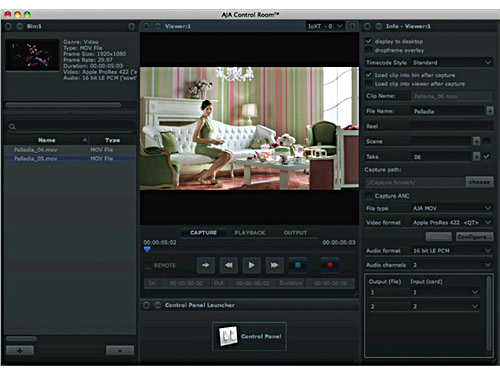Toggle Load clip into bin after capture
This screenshot has height=375, width=500.
point(368,75)
